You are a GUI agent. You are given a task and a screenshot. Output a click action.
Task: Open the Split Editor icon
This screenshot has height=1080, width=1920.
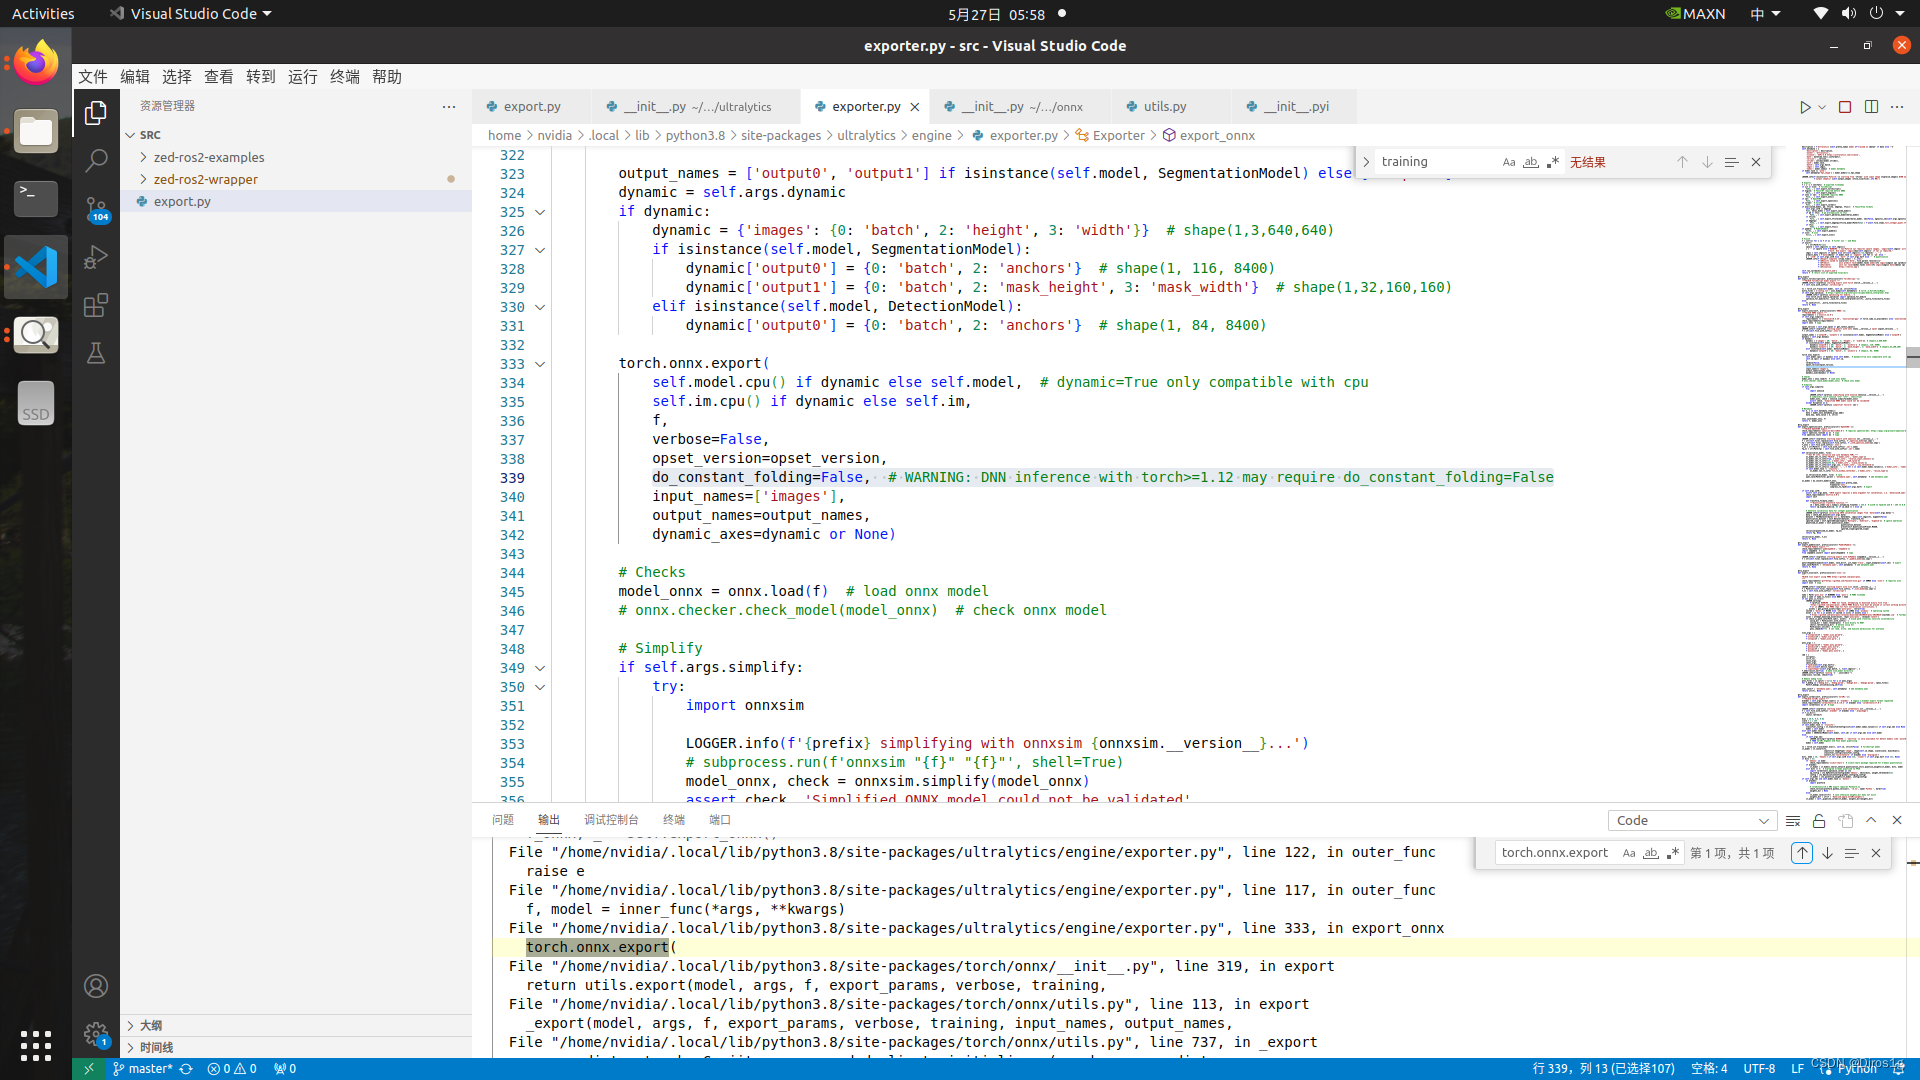click(1871, 107)
